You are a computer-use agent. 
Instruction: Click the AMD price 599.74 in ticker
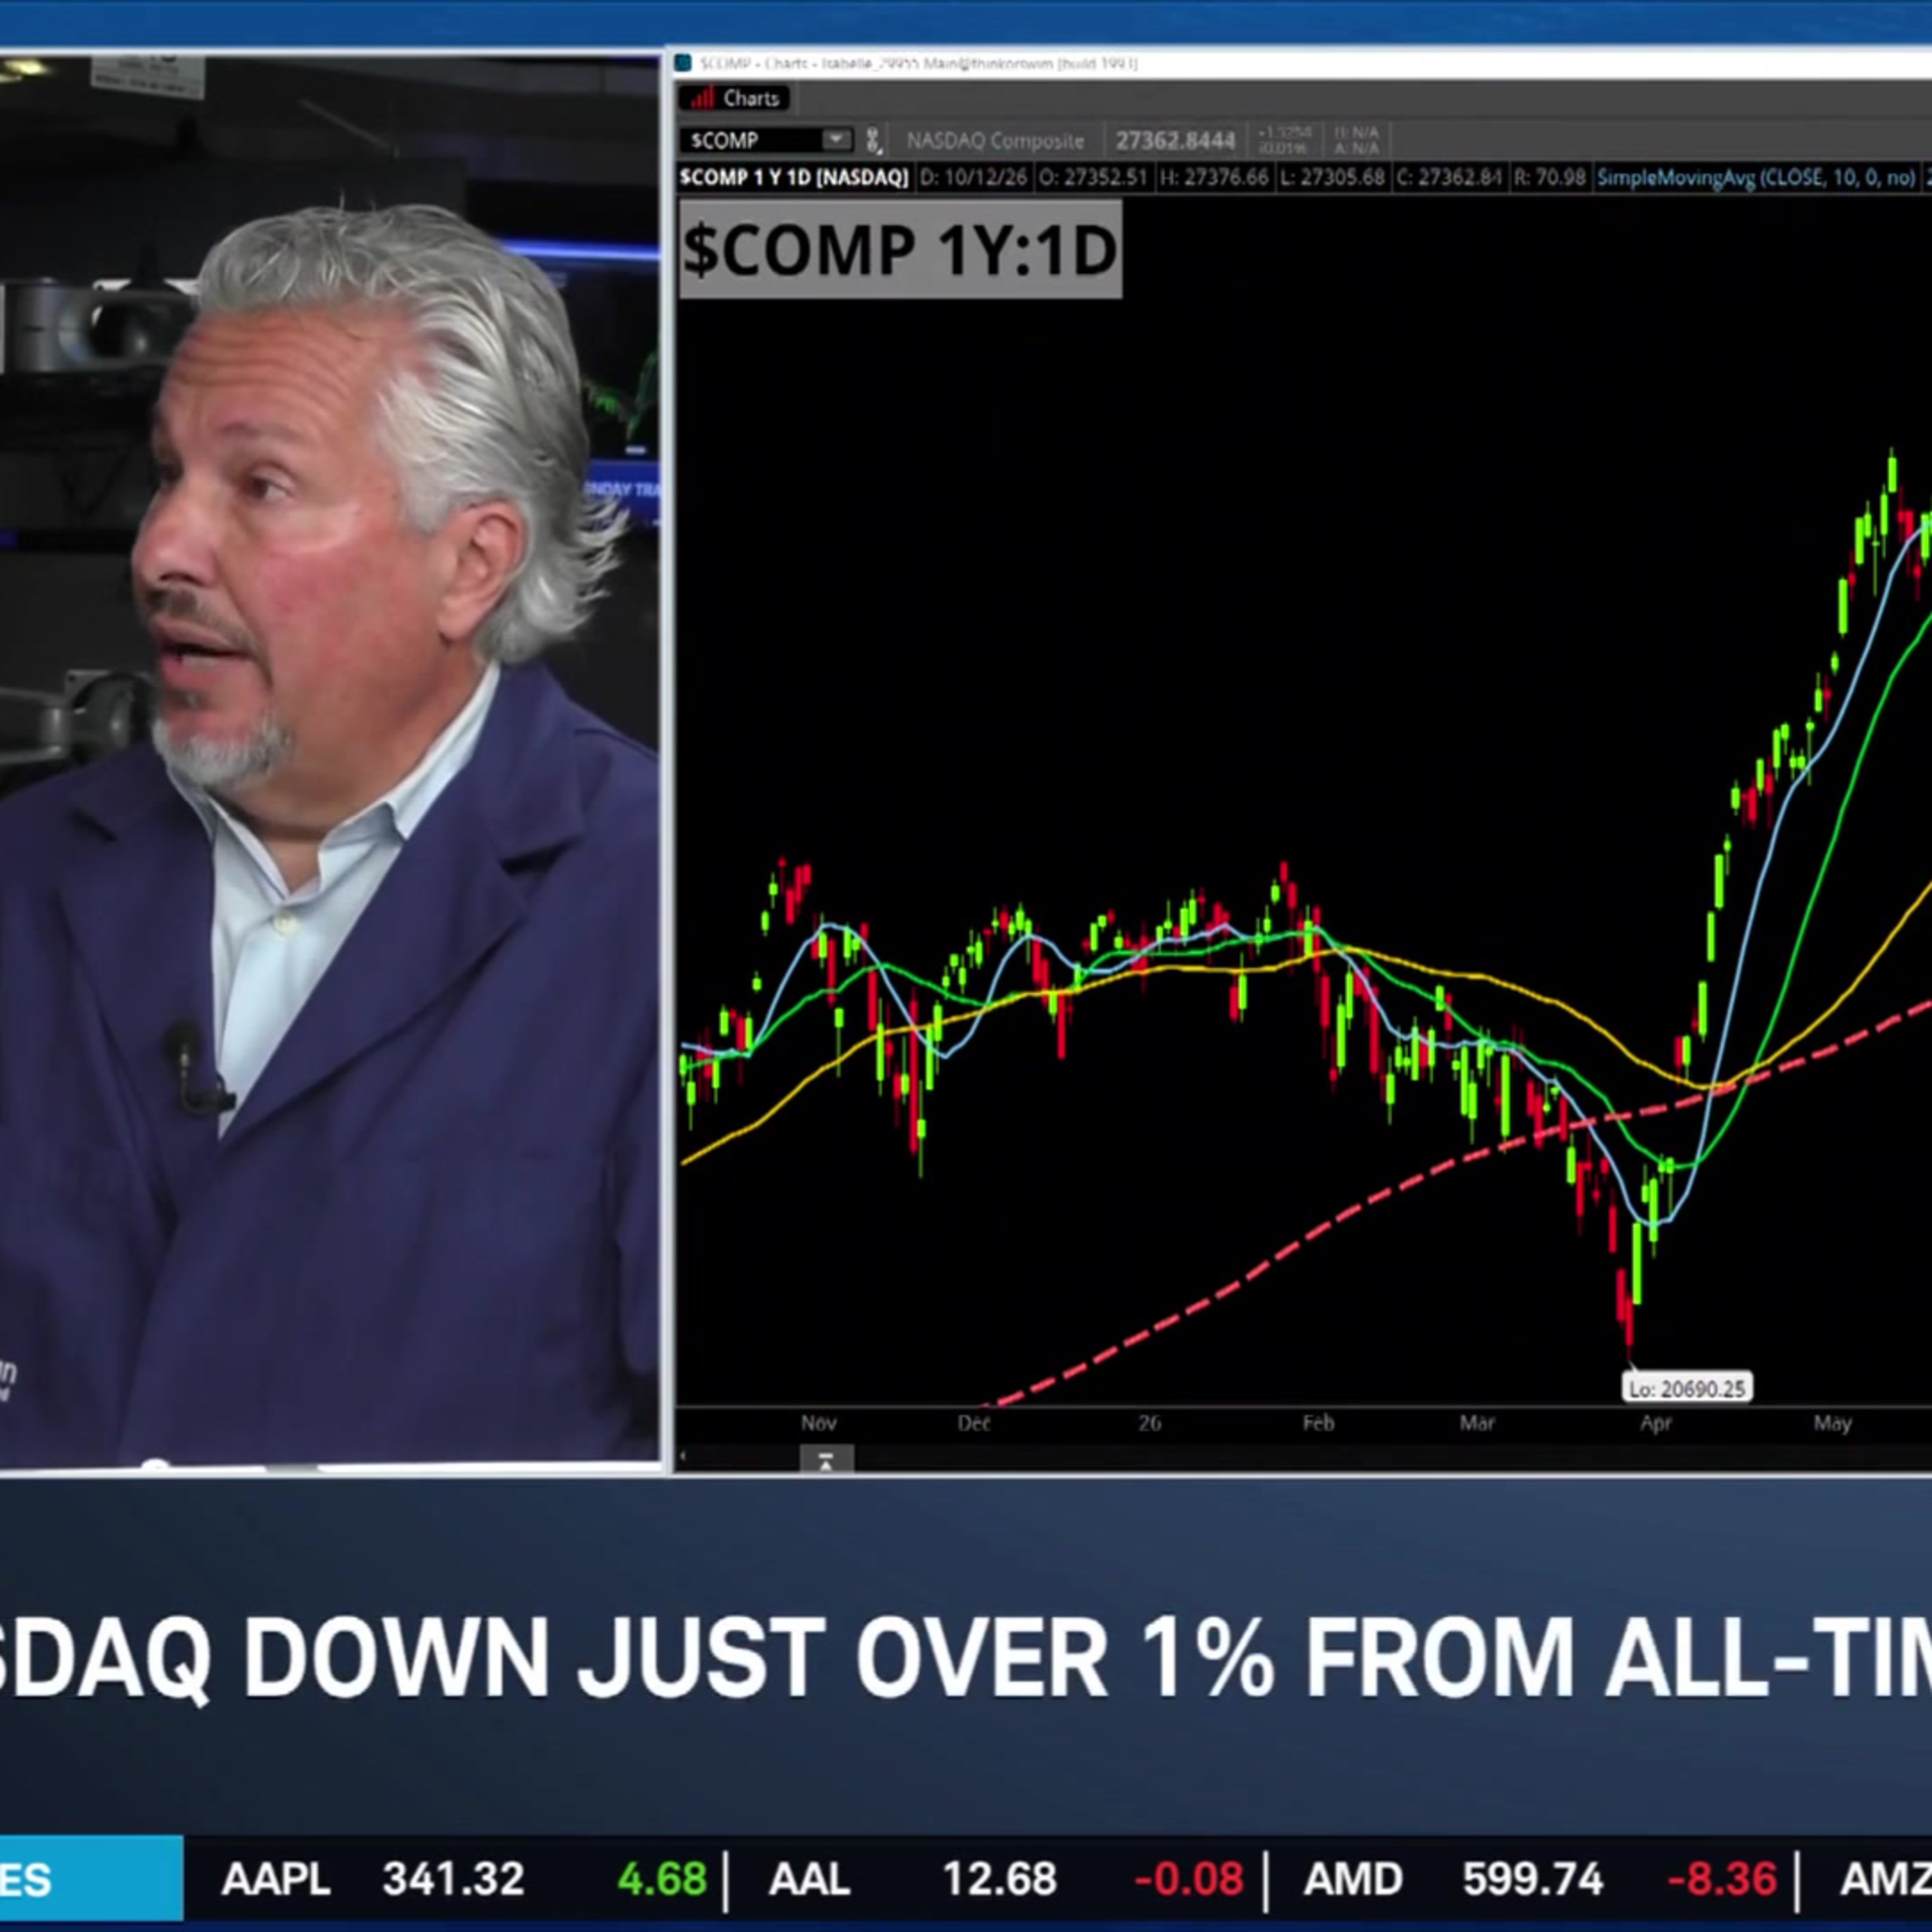pyautogui.click(x=1532, y=1880)
